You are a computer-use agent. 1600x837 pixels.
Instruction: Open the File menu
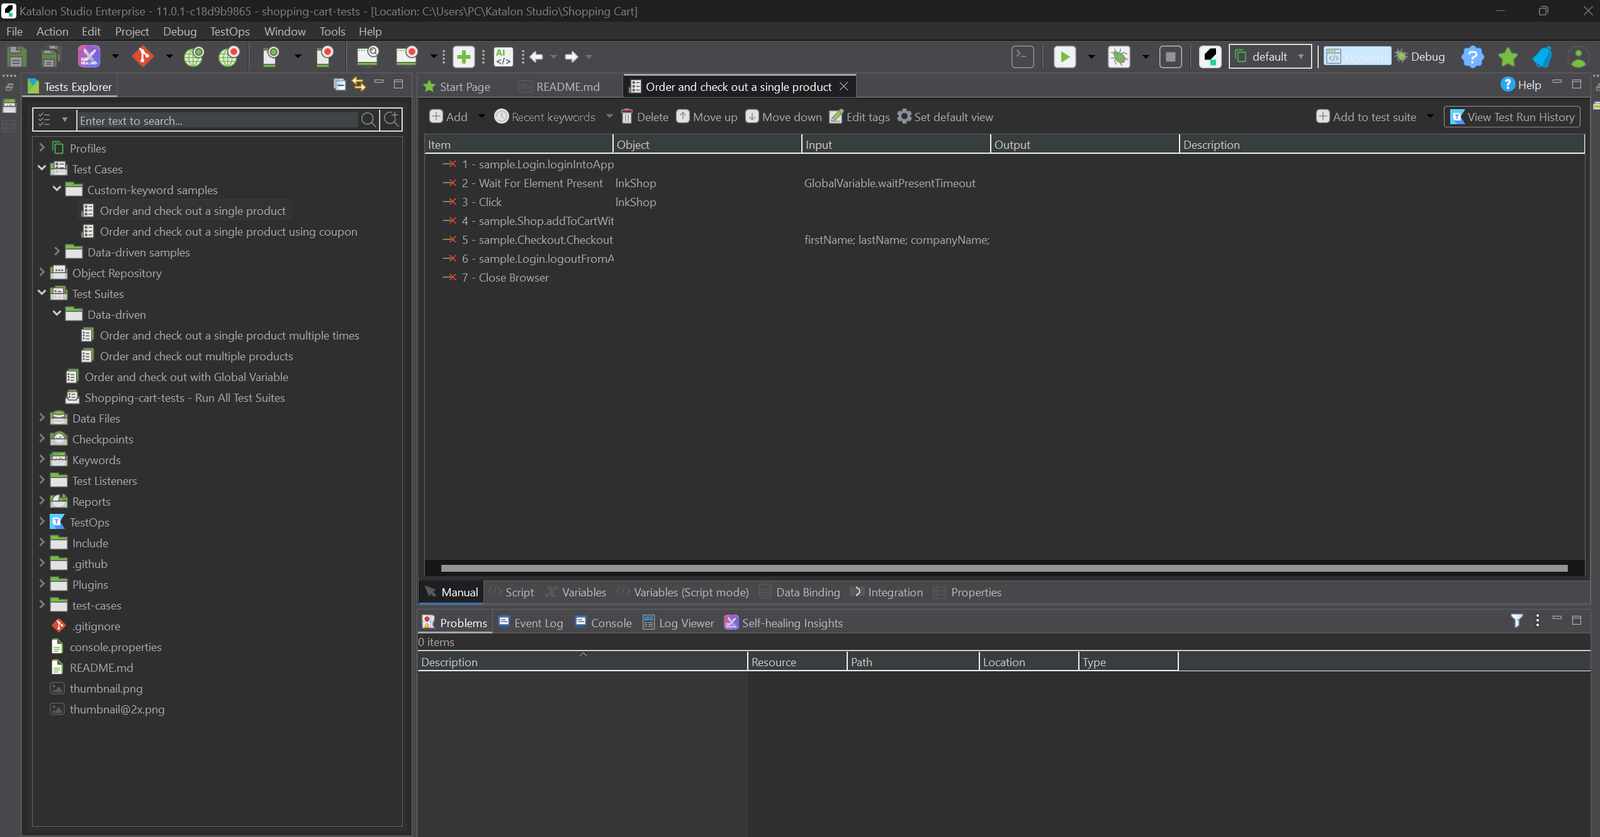click(x=14, y=31)
